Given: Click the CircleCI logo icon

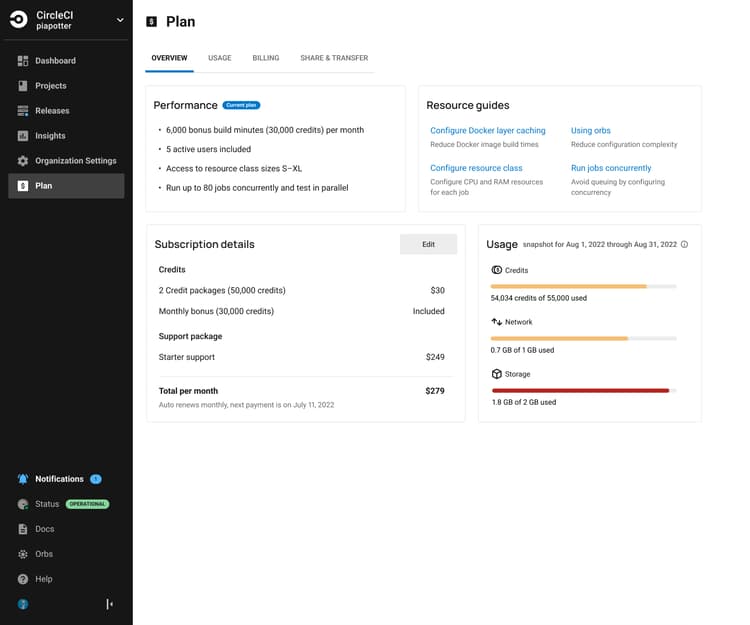Looking at the screenshot, I should tap(19, 20).
